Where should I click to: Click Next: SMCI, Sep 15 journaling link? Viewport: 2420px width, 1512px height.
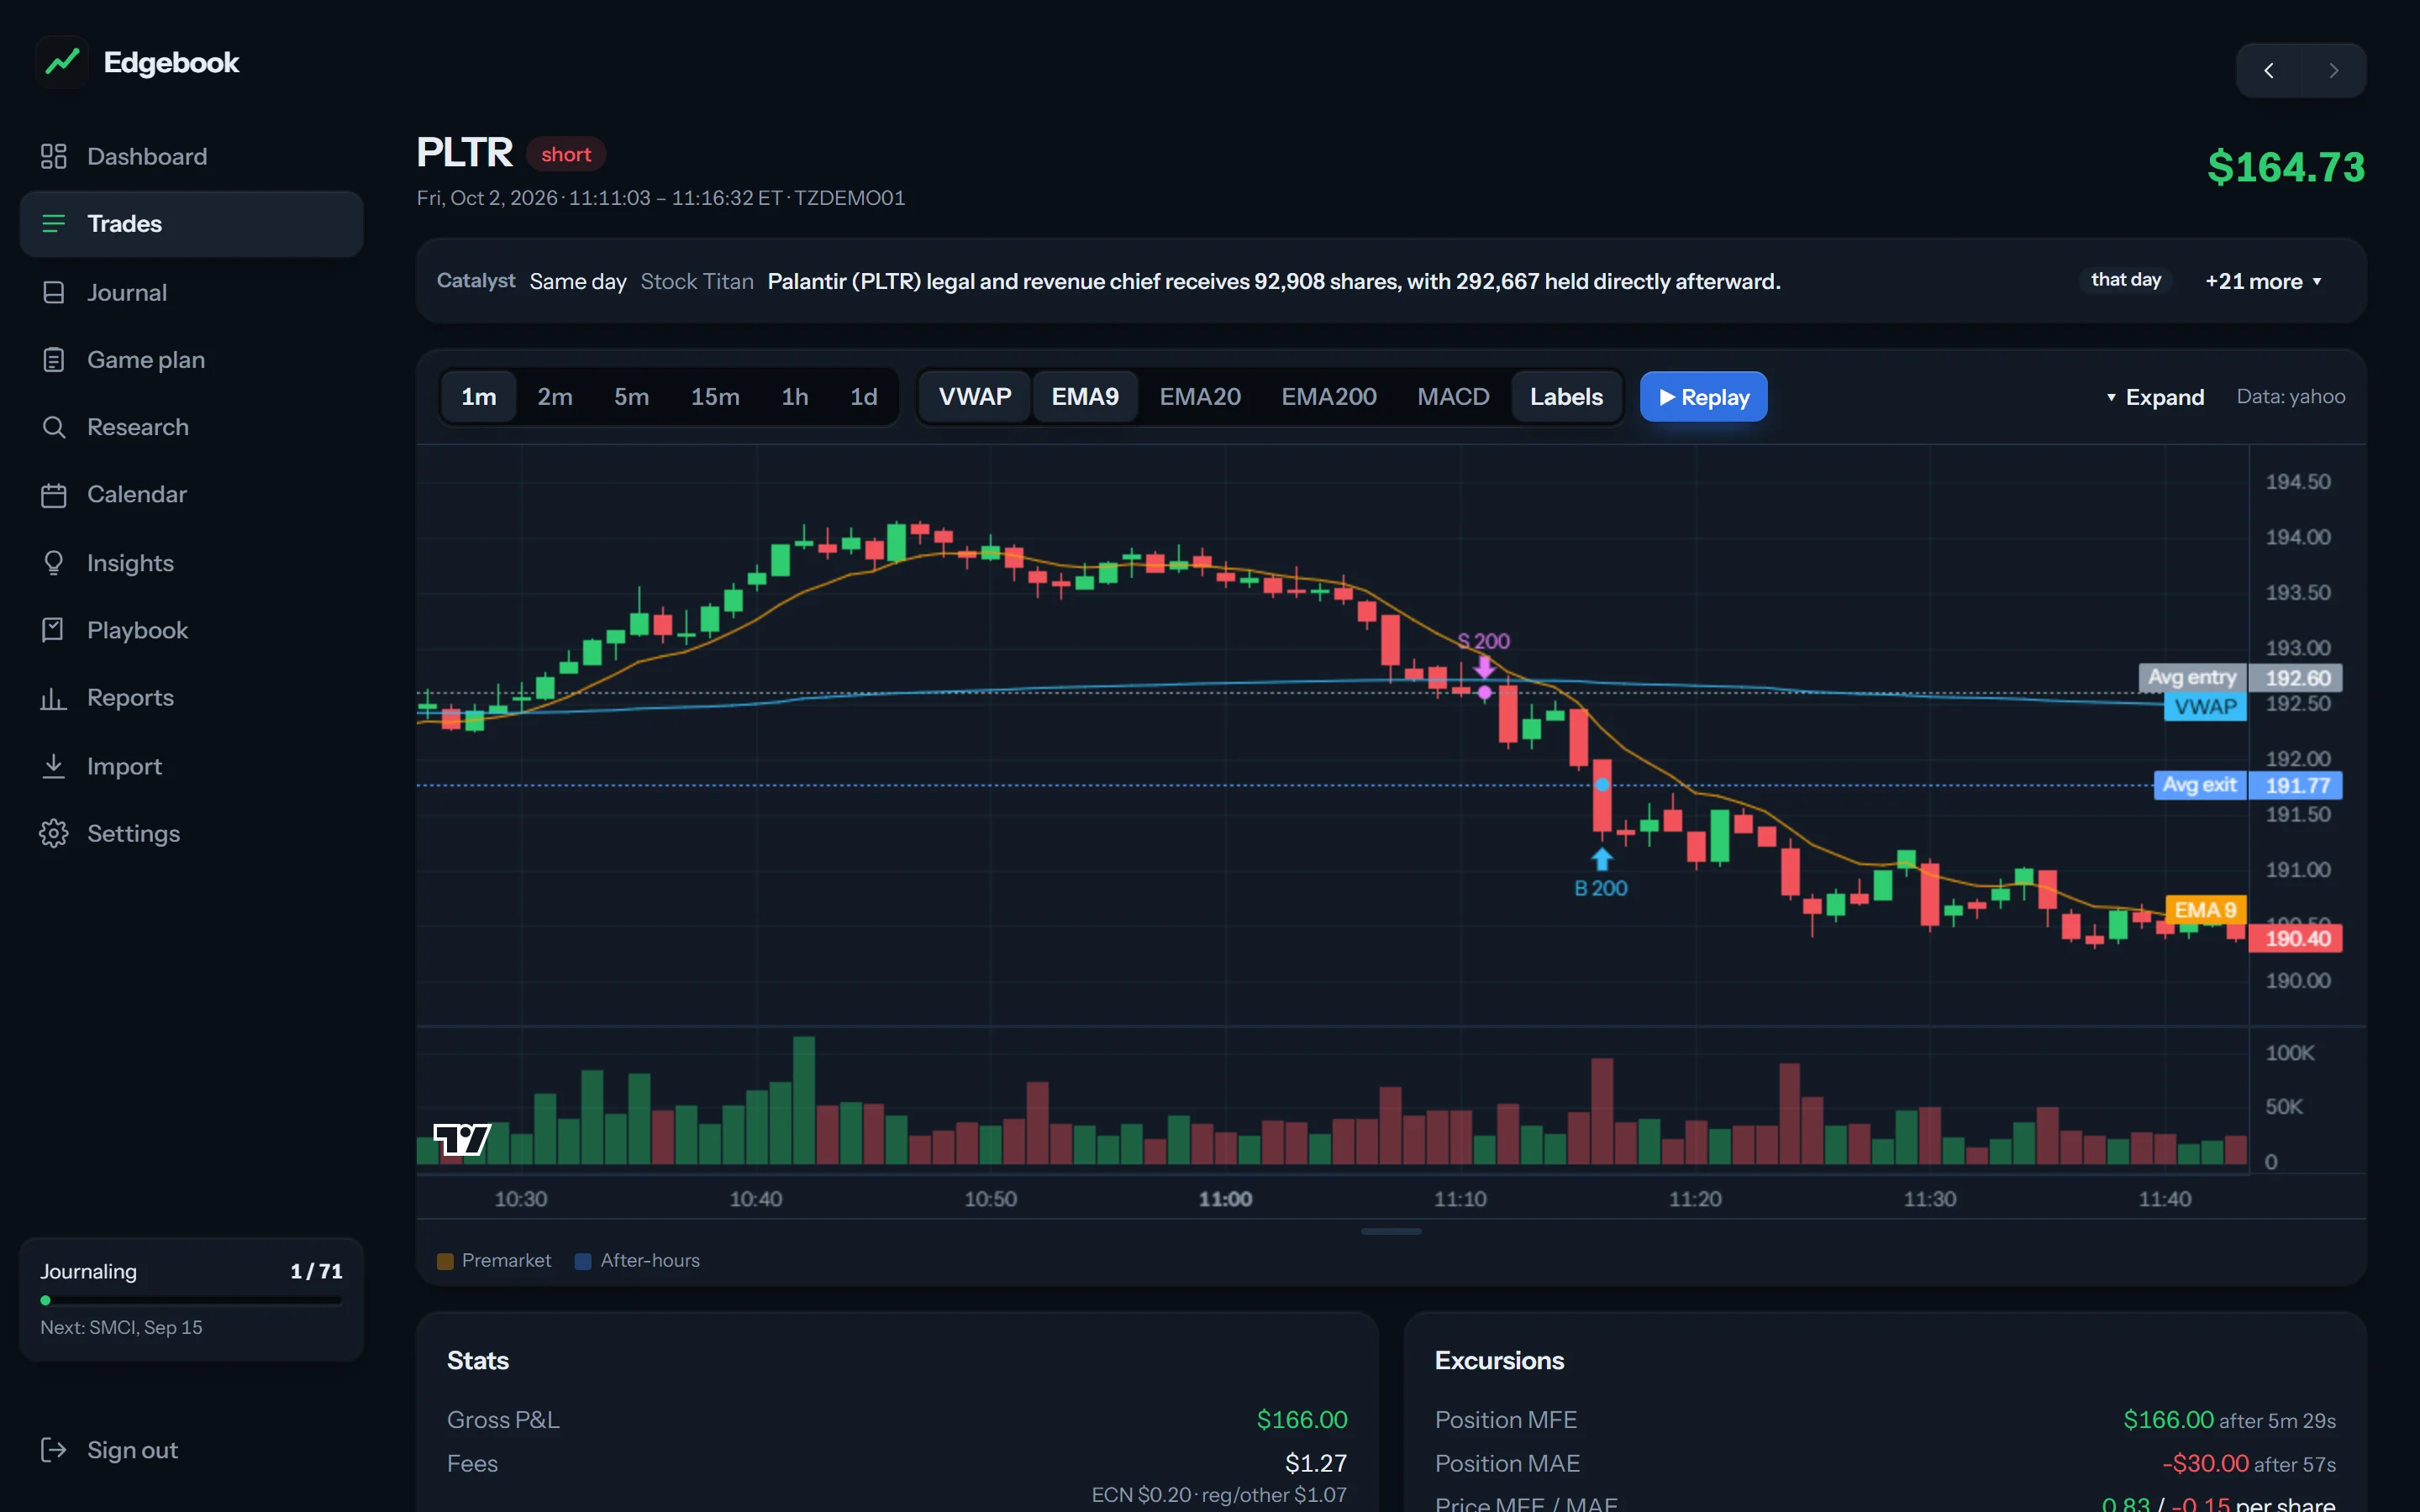[121, 1327]
